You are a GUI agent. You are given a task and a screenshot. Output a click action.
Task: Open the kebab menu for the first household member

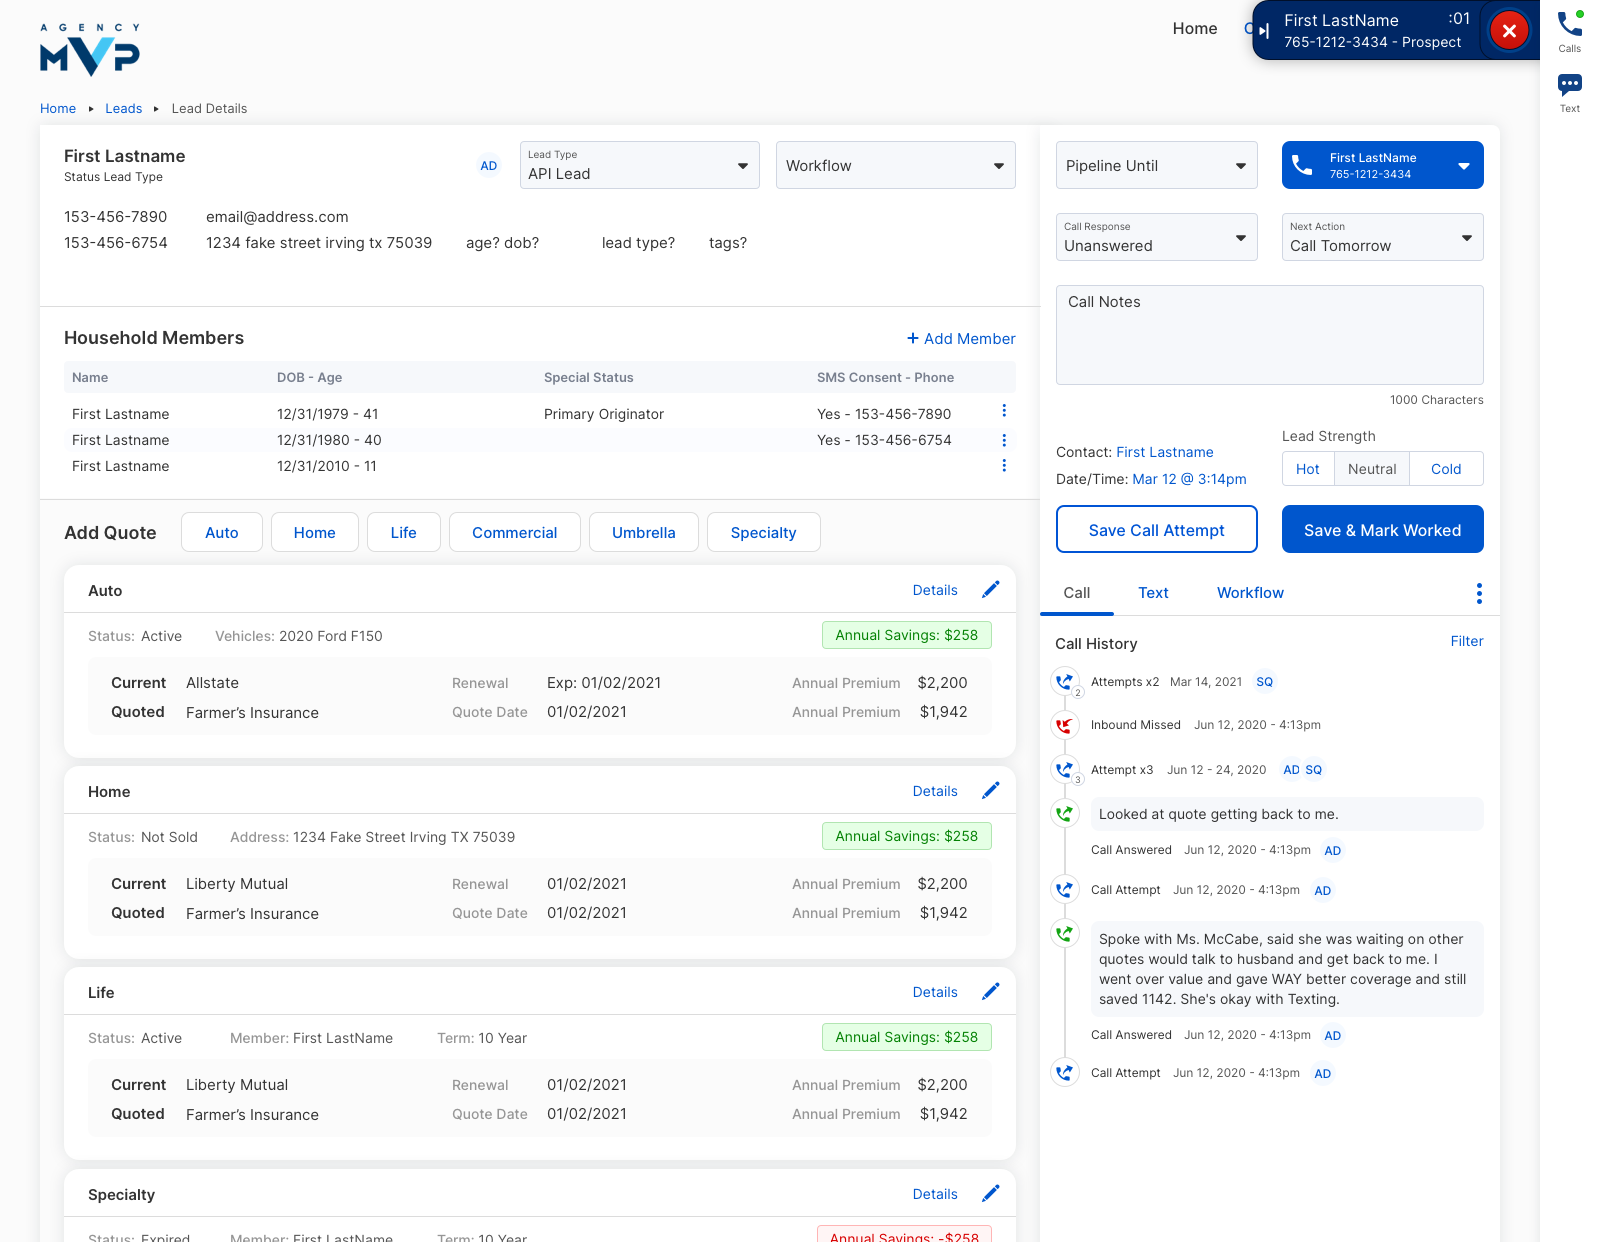1004,411
